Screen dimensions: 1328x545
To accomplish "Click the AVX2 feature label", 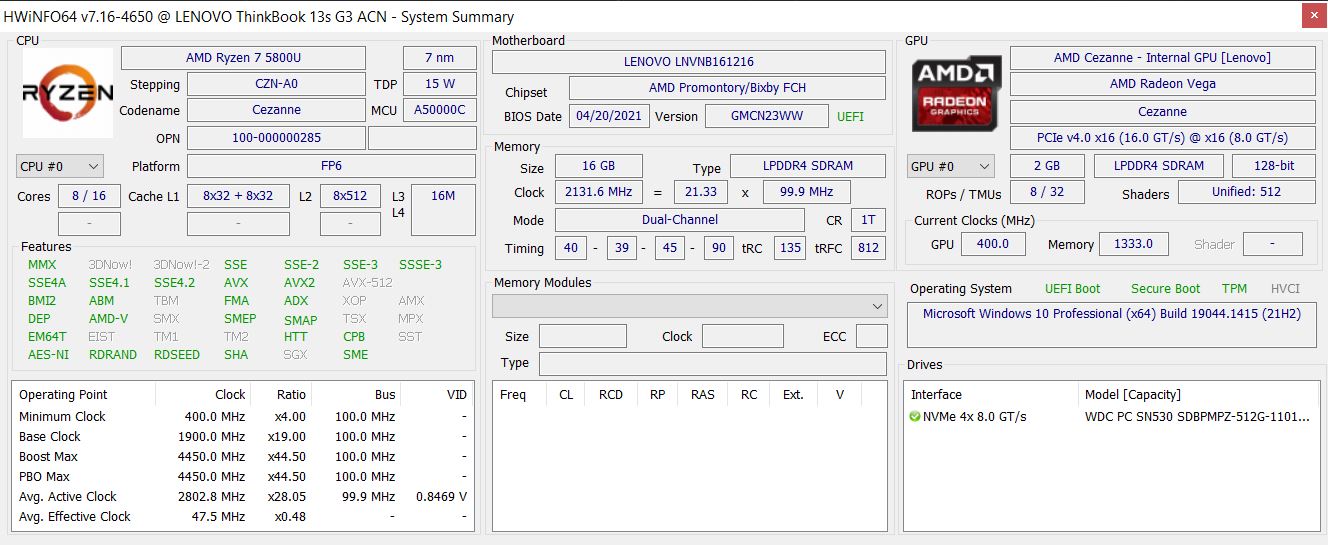I will tap(299, 283).
